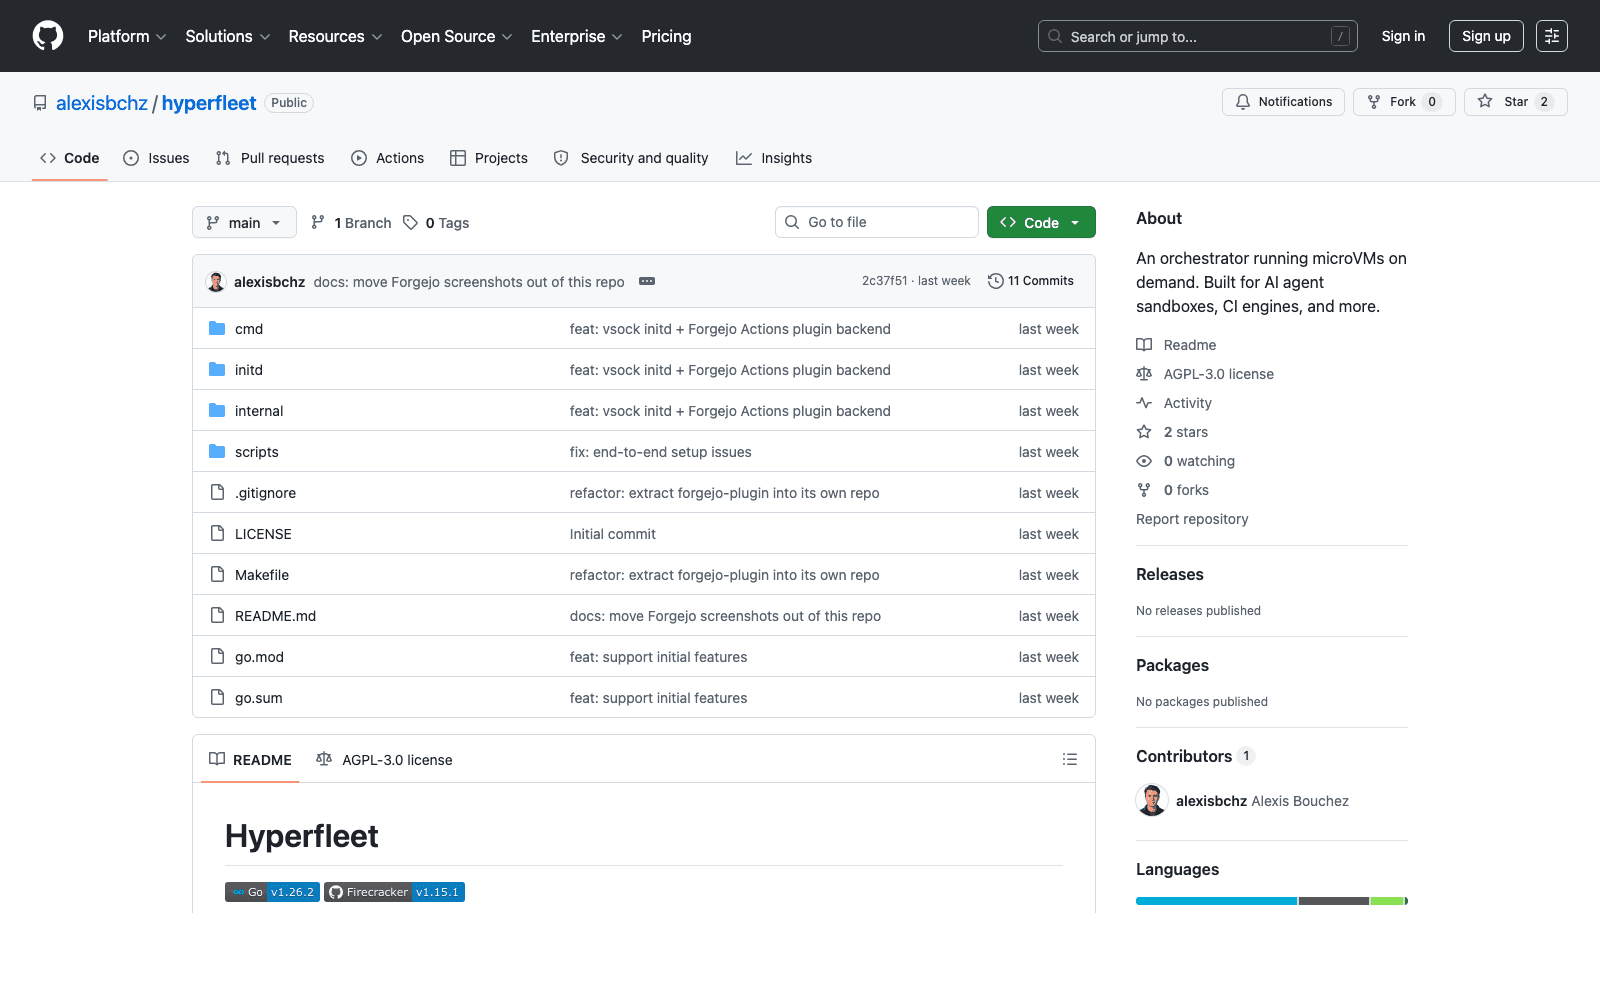Click the .gitignore file icon
Image resolution: width=1600 pixels, height=1000 pixels.
(217, 492)
